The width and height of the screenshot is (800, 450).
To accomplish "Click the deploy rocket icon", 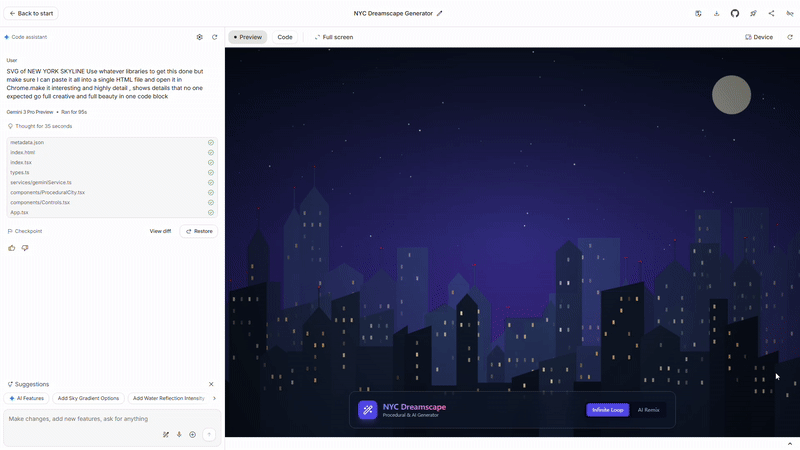I will [x=753, y=13].
